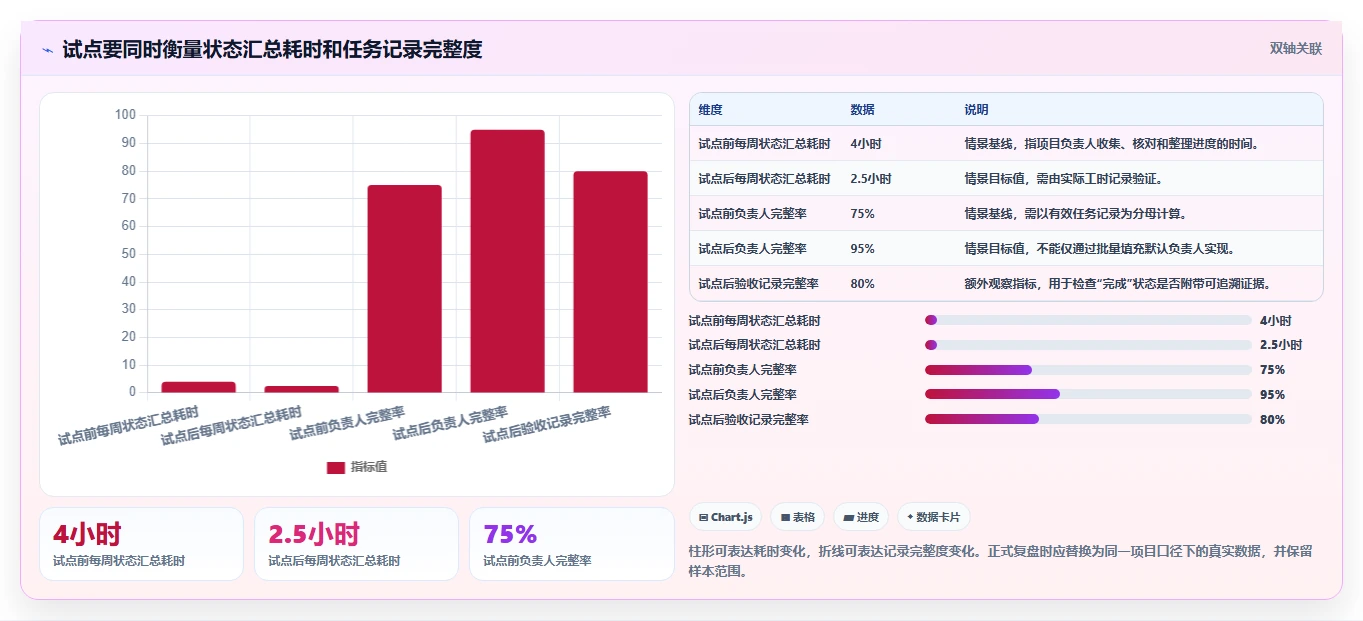Image resolution: width=1363 pixels, height=621 pixels.
Task: Click table note 情景基线，指项目负责人收集、核对和整理进度的时间
Action: 1111,144
